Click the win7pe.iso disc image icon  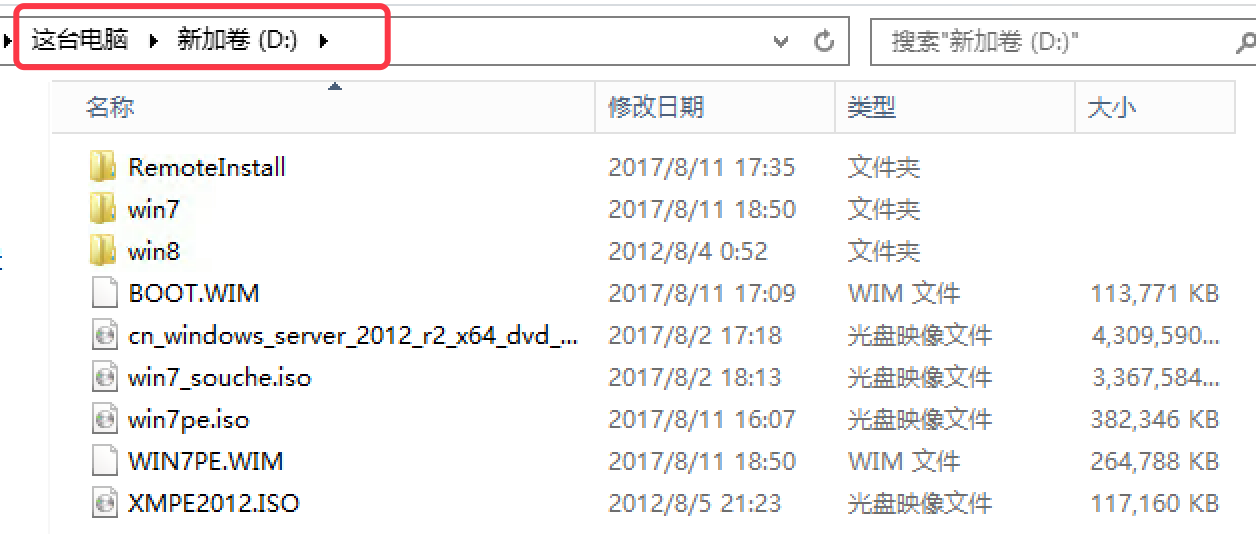click(x=104, y=419)
